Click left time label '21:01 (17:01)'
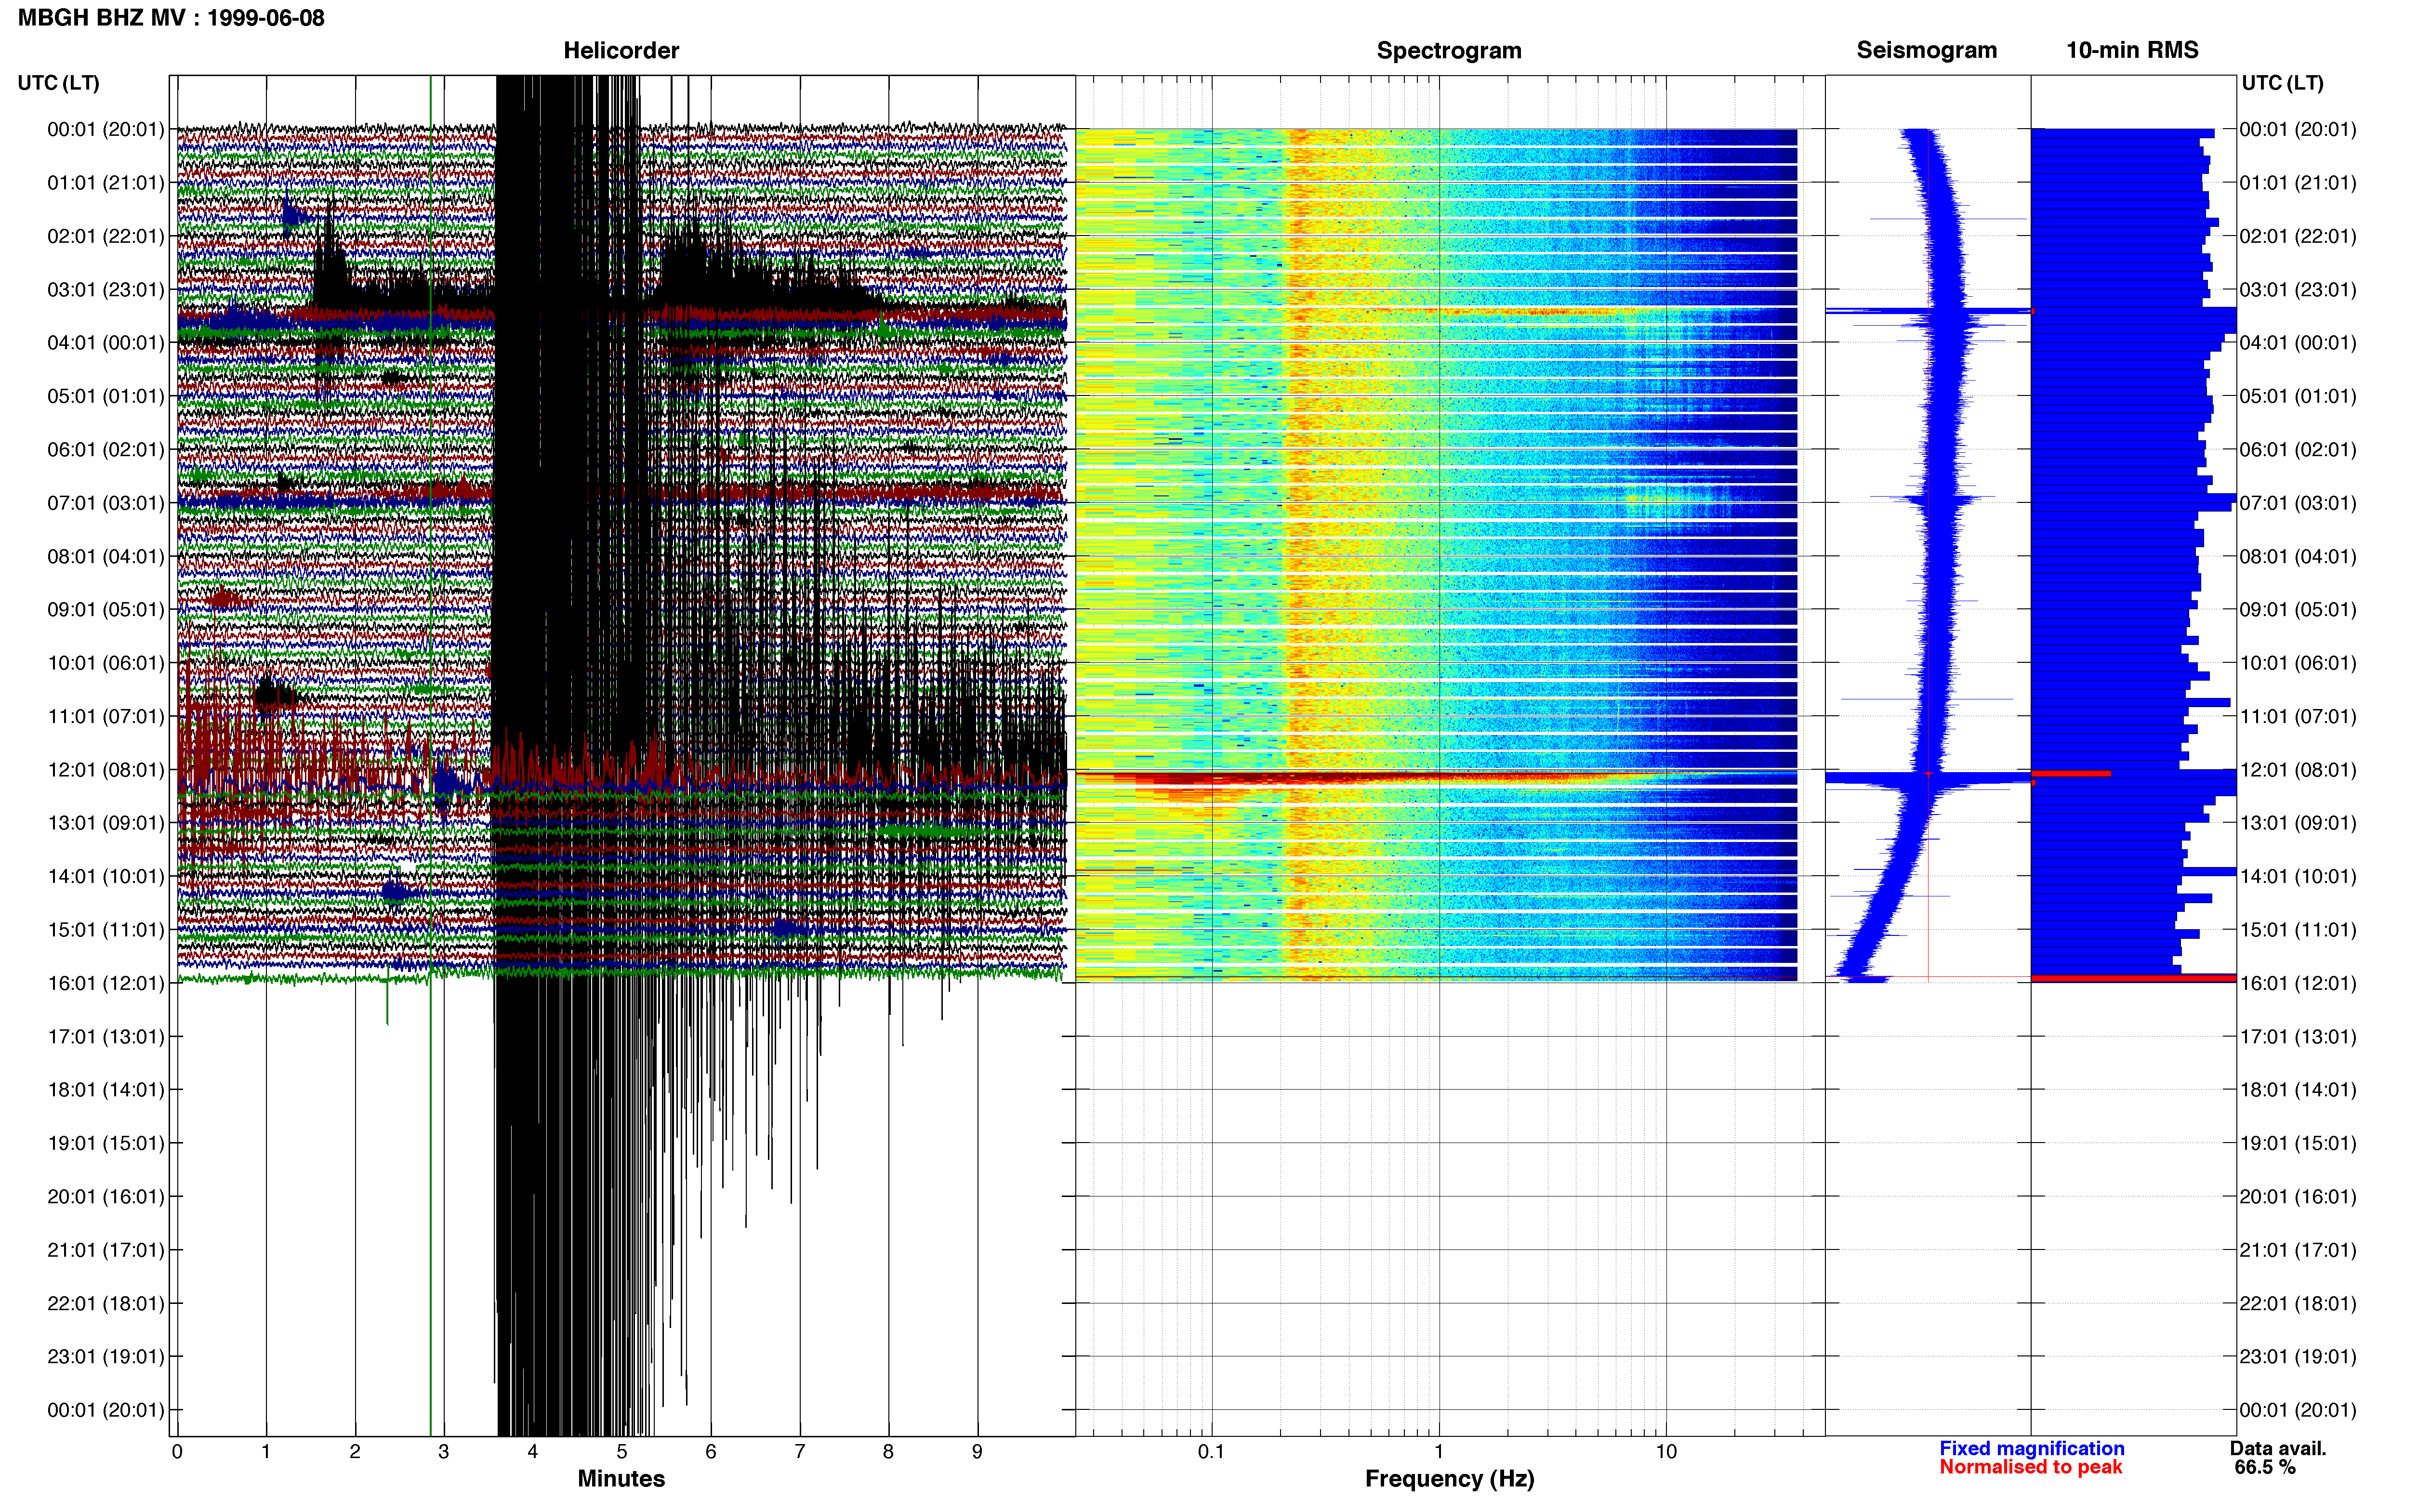Viewport: 2418px width, 1512px height. 105,1249
